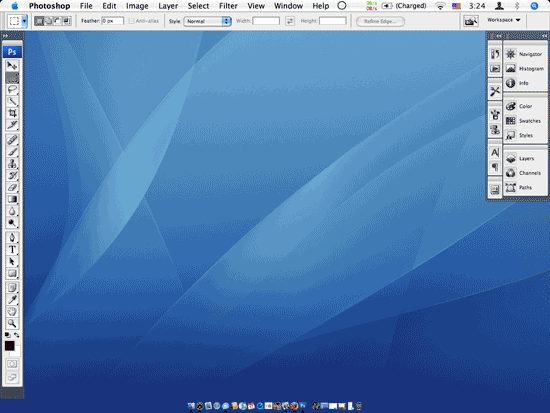Select the Dodge tool
The image size is (550, 413).
coord(12,223)
